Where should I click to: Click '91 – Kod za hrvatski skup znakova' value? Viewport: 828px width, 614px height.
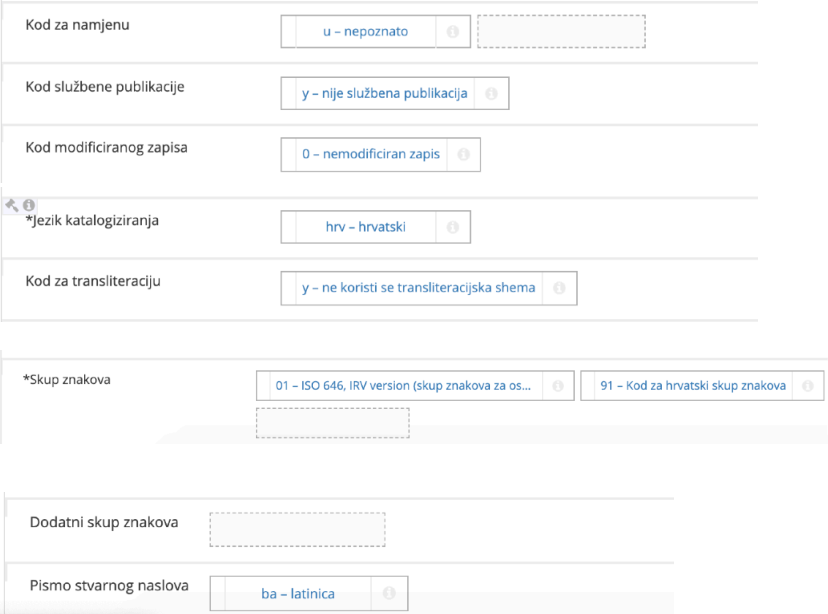point(693,386)
